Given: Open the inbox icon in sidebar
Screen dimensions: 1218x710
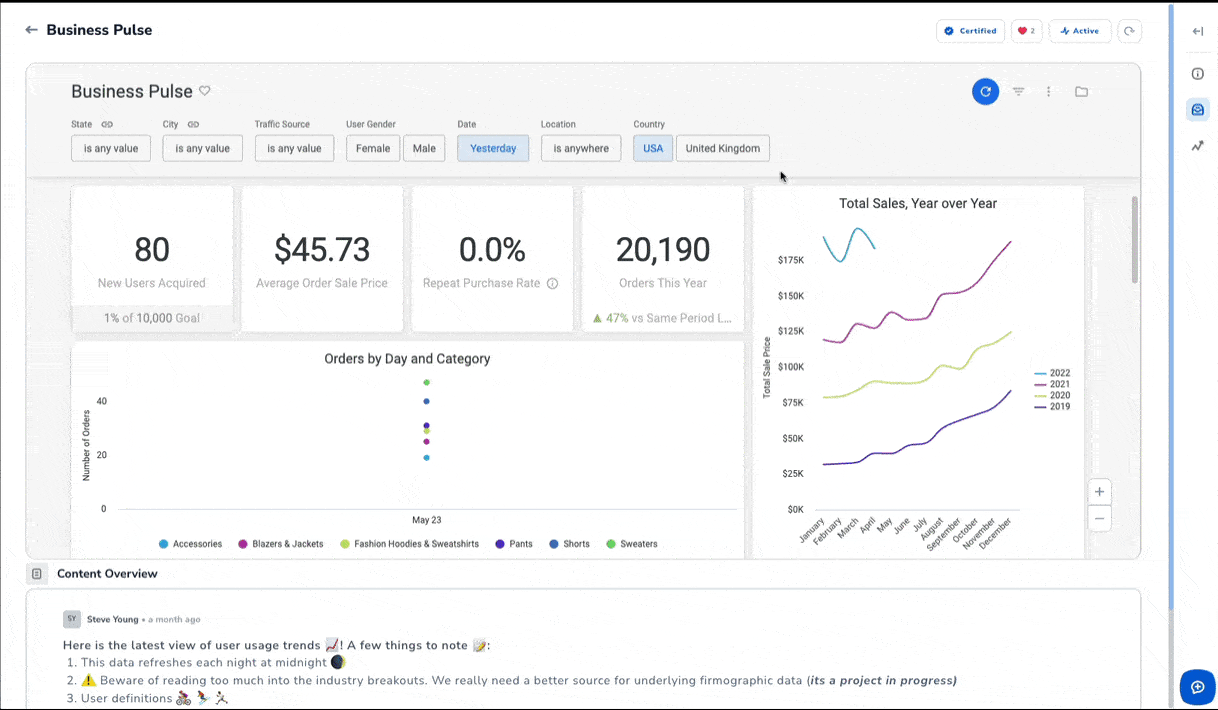Looking at the screenshot, I should (1198, 110).
